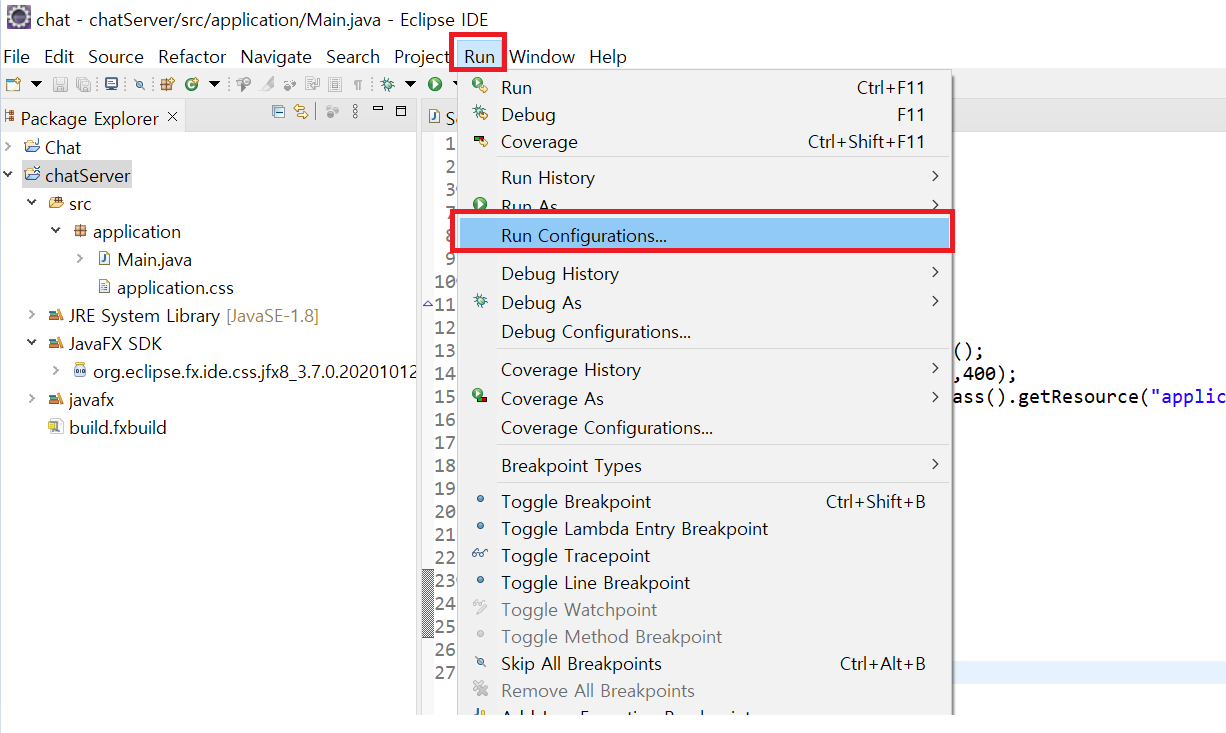Choose Toggle Tracepoint menu entry
The width and height of the screenshot is (1226, 733).
pyautogui.click(x=705, y=556)
